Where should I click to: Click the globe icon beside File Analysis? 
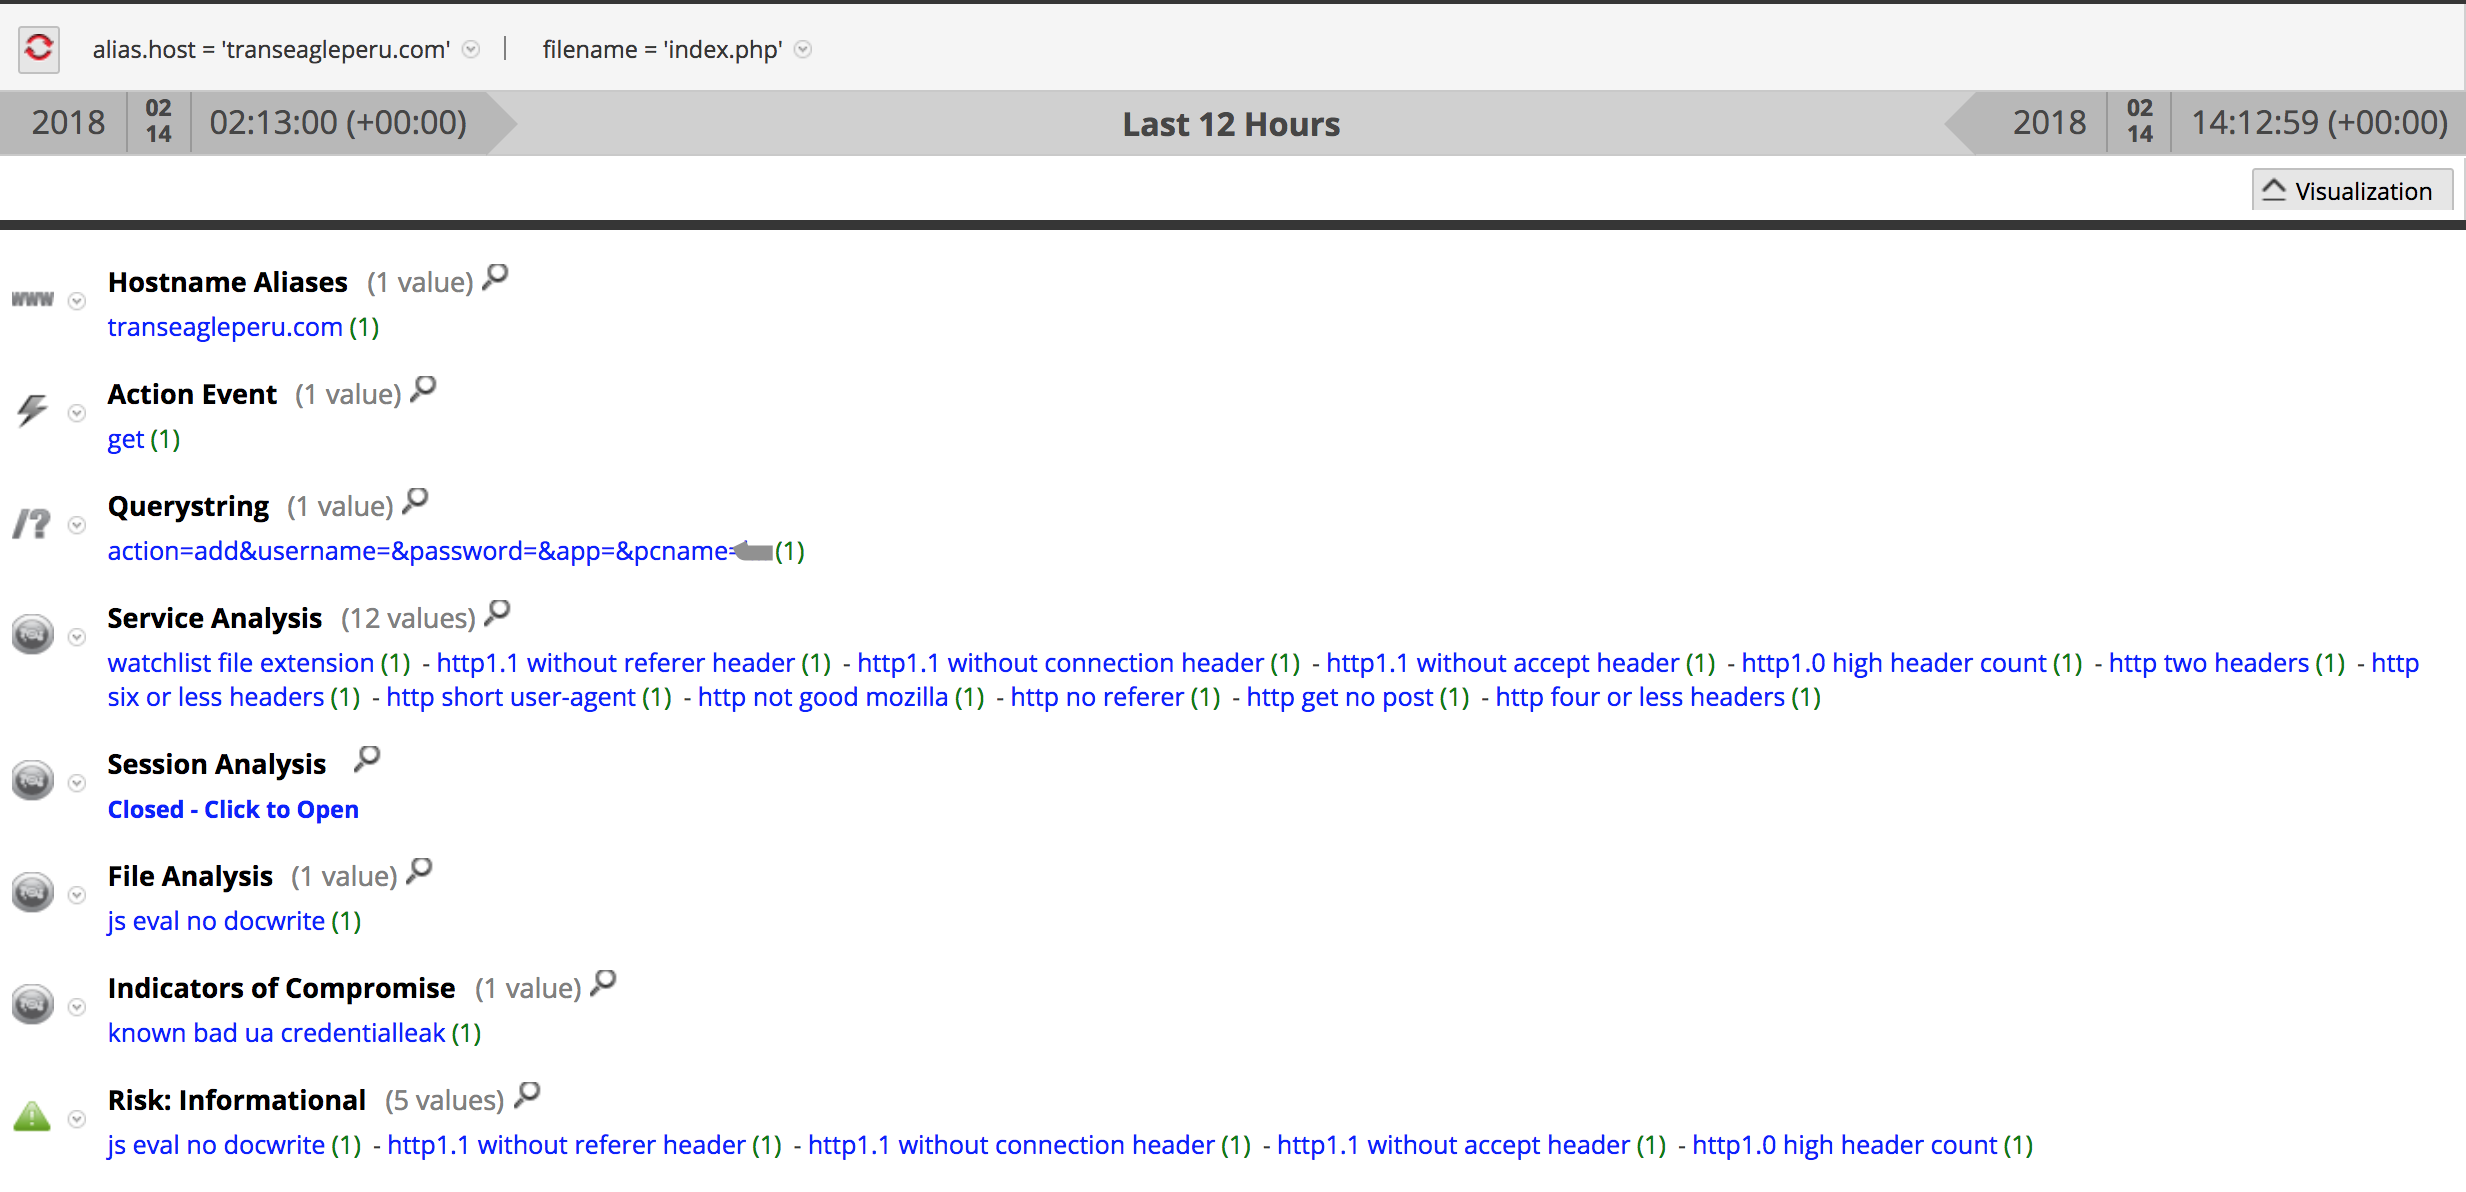[32, 892]
